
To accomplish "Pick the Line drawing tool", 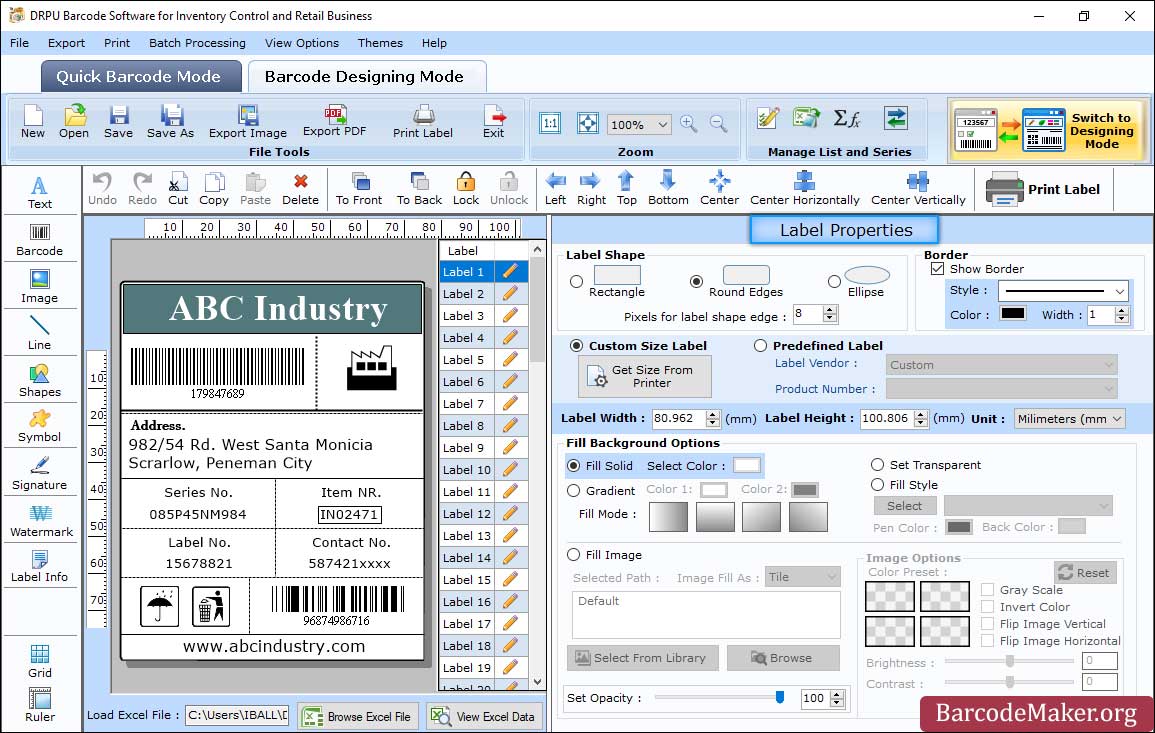I will point(40,332).
